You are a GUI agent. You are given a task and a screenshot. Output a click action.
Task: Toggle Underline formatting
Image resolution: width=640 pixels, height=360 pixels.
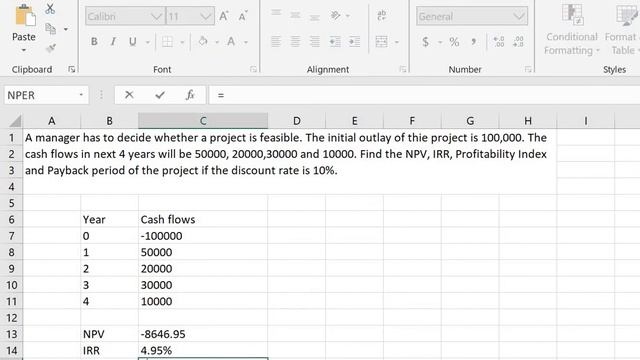point(132,42)
